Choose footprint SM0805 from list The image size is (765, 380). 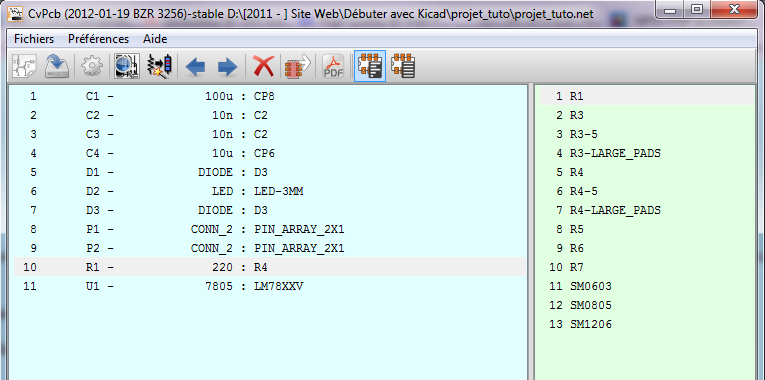pyautogui.click(x=646, y=305)
